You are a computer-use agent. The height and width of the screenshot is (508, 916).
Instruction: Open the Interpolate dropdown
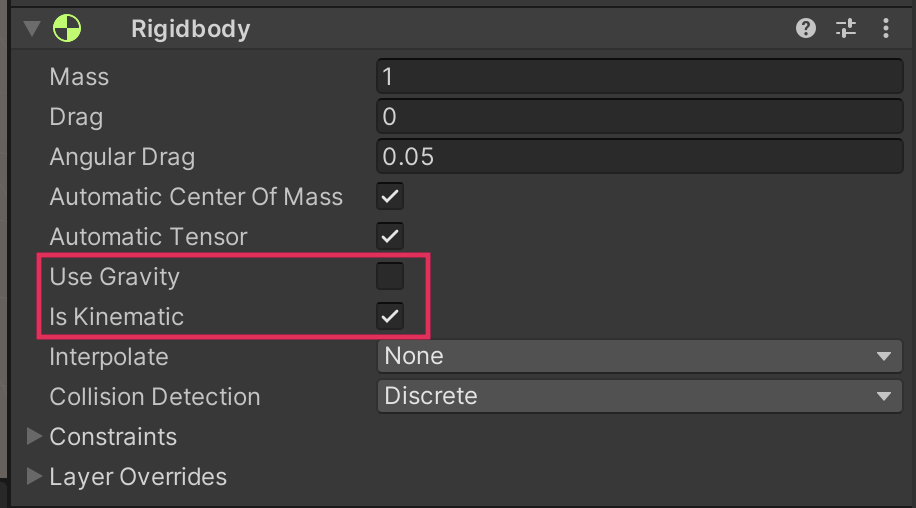(x=640, y=356)
